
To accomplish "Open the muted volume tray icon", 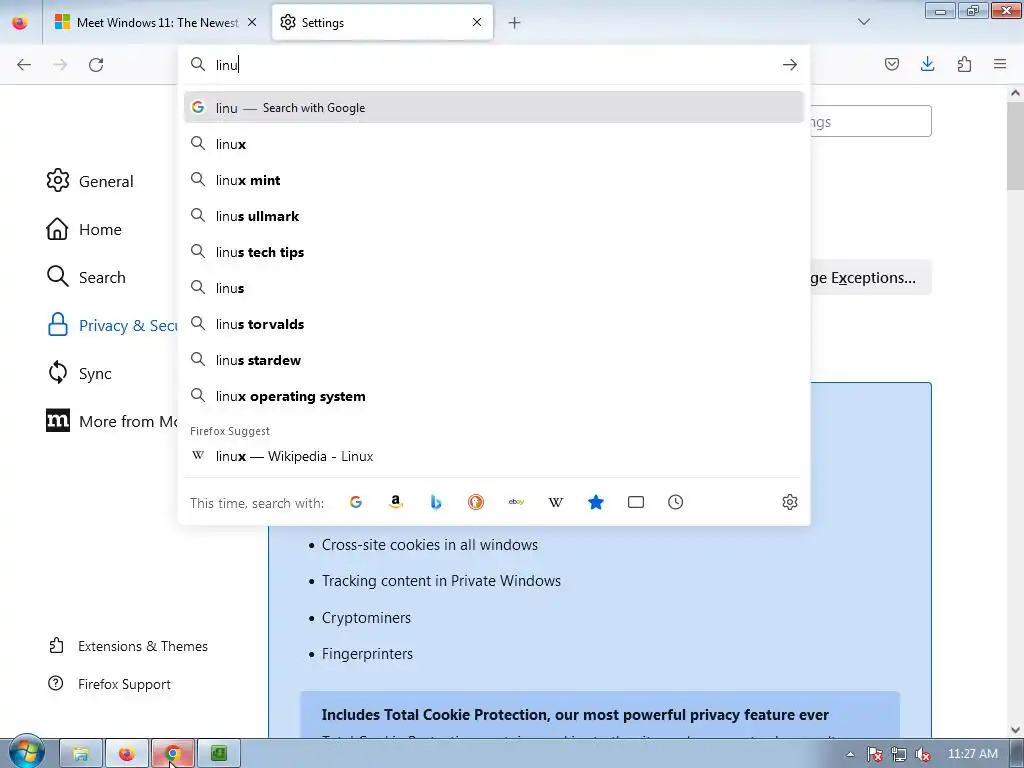I will click(923, 754).
